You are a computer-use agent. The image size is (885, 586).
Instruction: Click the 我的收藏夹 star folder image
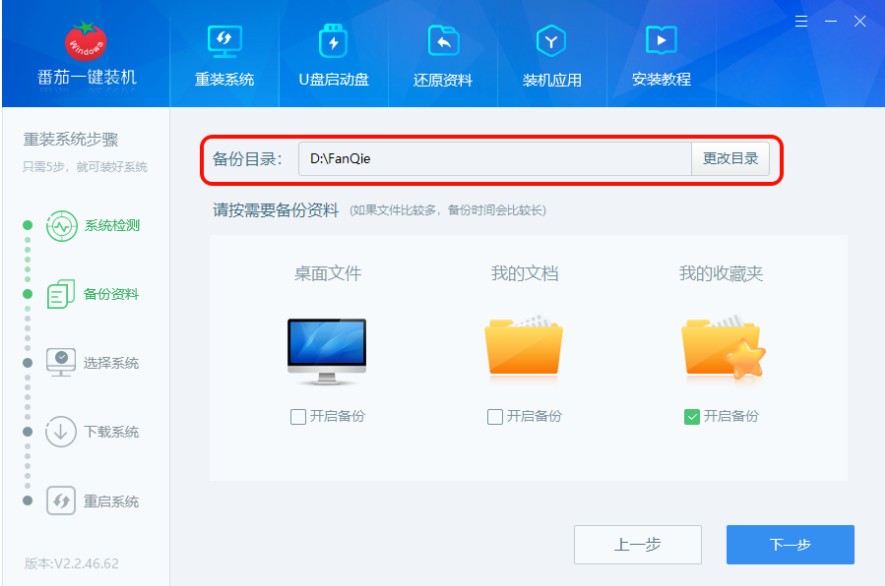pyautogui.click(x=722, y=347)
